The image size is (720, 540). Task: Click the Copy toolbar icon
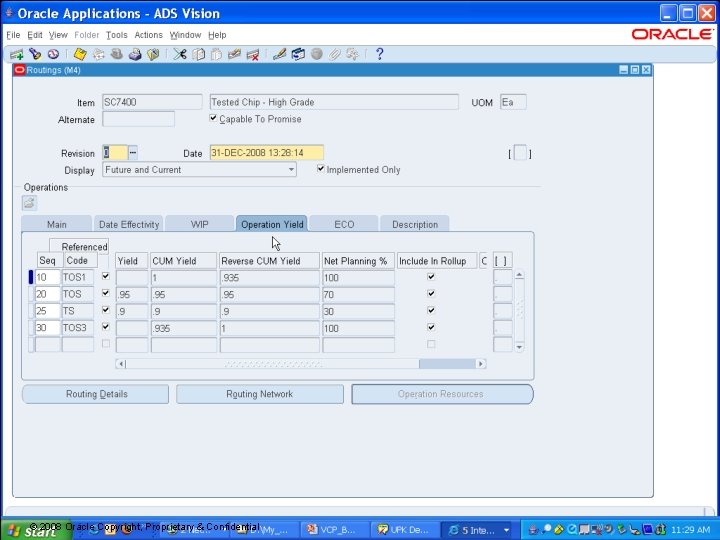pos(198,54)
